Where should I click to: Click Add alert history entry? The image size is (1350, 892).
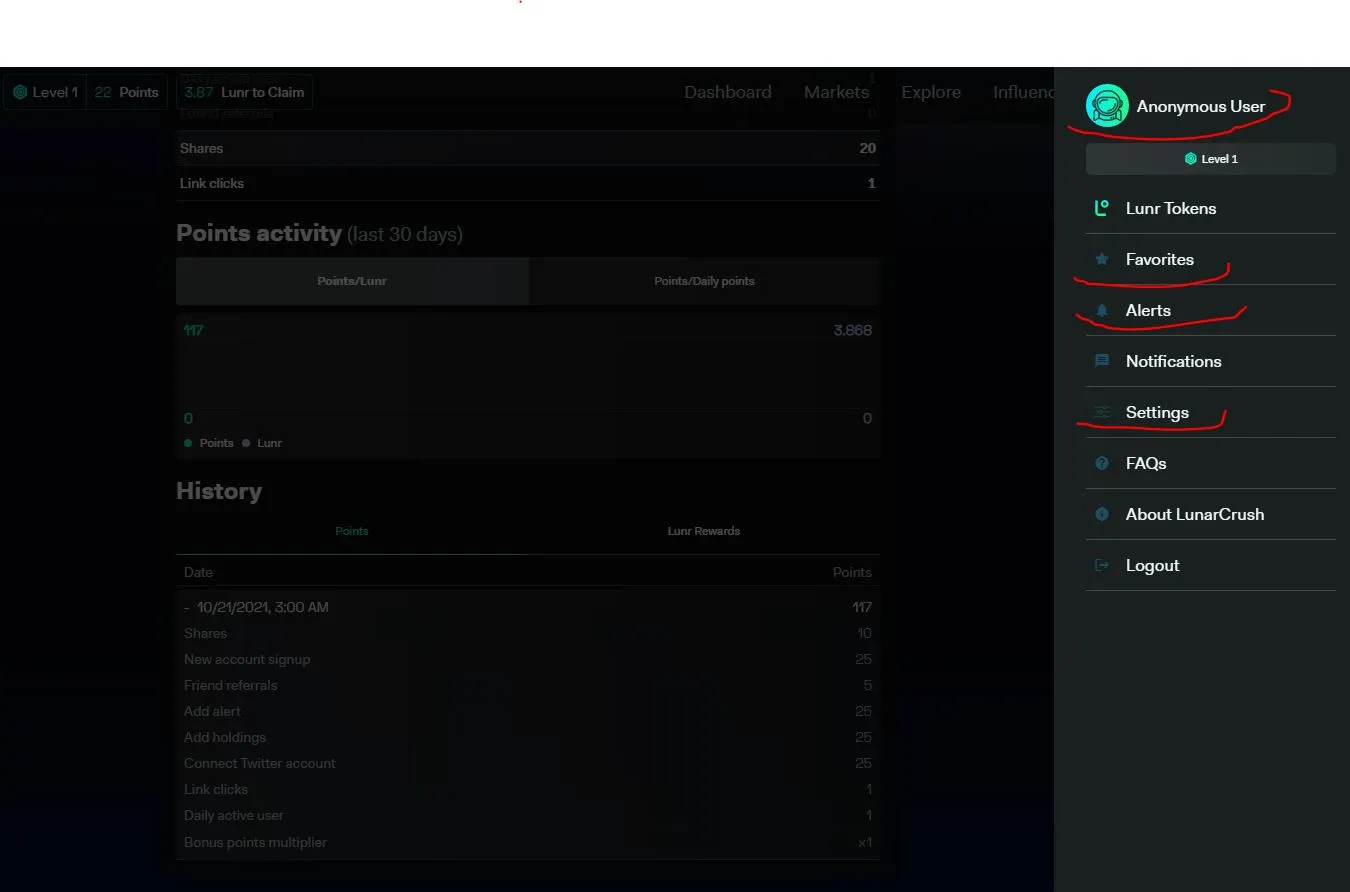click(528, 711)
